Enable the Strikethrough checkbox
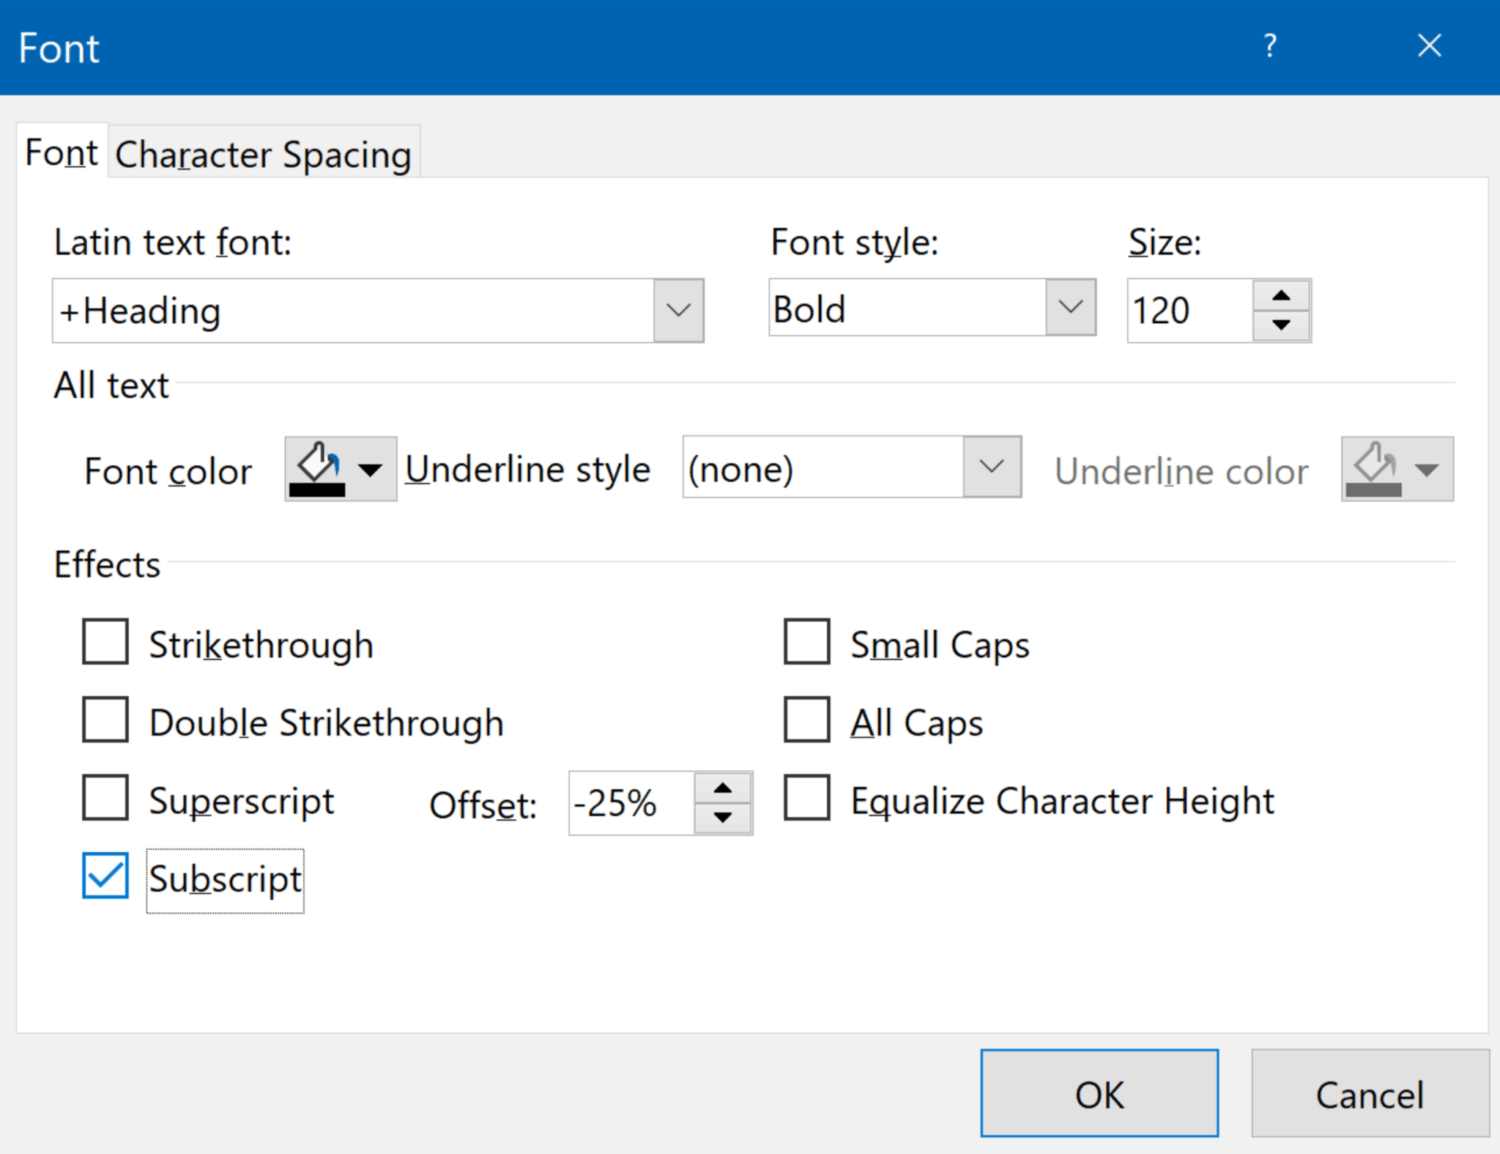 pos(105,642)
